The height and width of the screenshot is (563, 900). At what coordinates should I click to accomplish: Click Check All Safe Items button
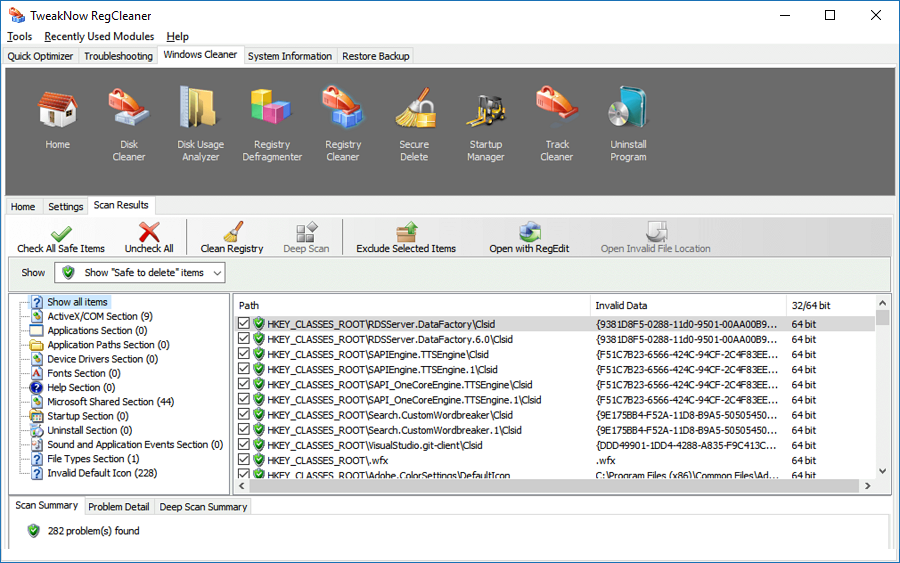point(61,238)
